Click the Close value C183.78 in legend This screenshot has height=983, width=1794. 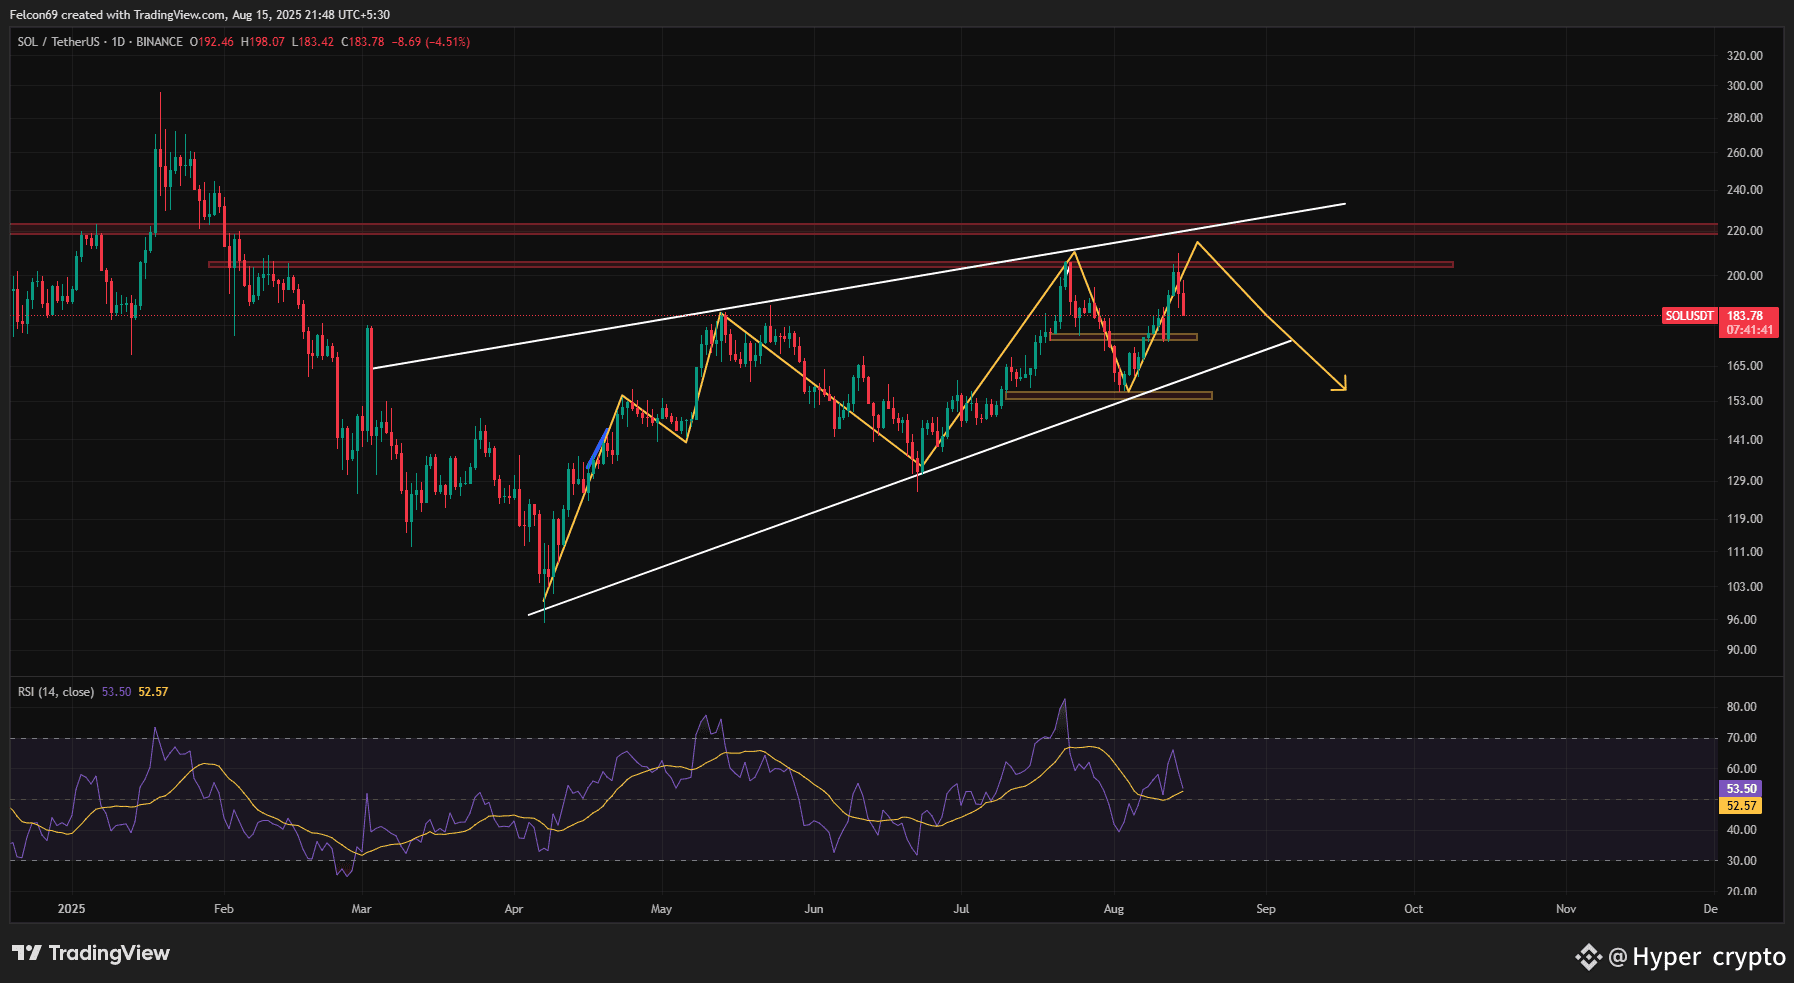pos(363,42)
